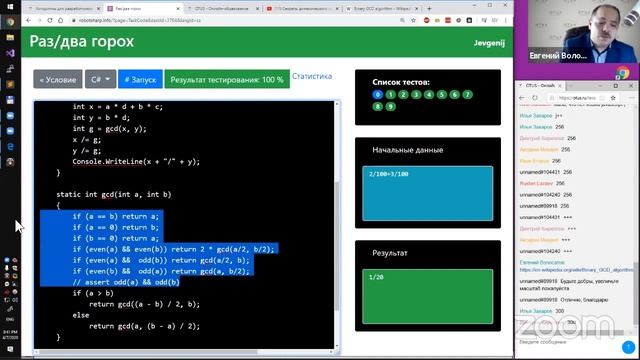The height and width of the screenshot is (360, 640).
Task: Go forward in the main Chrome window
Action: [x=39, y=20]
